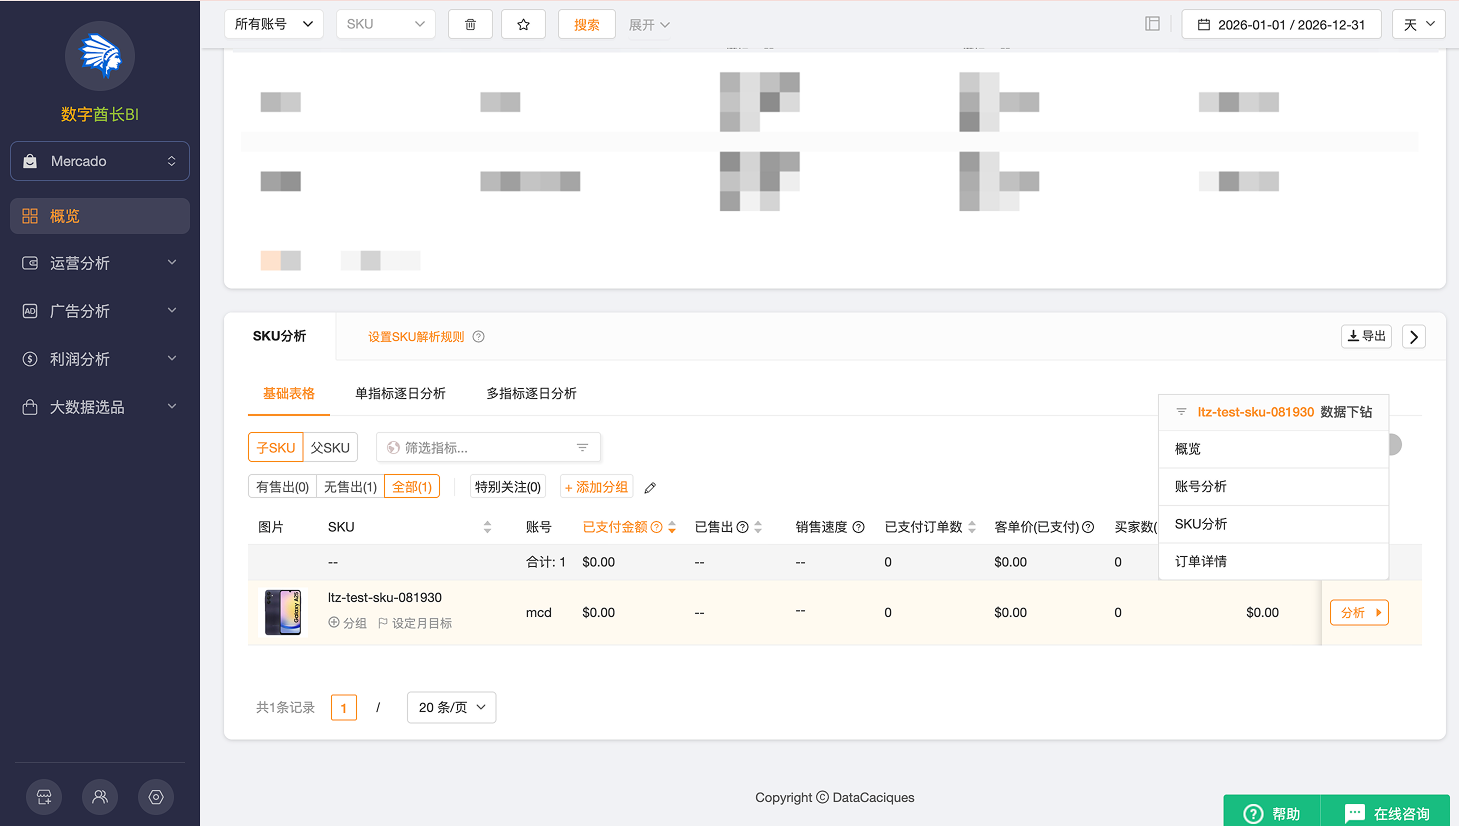Viewport: 1459px width, 826px height.
Task: Switch to 单指标逐日分析 tab
Action: tap(400, 394)
